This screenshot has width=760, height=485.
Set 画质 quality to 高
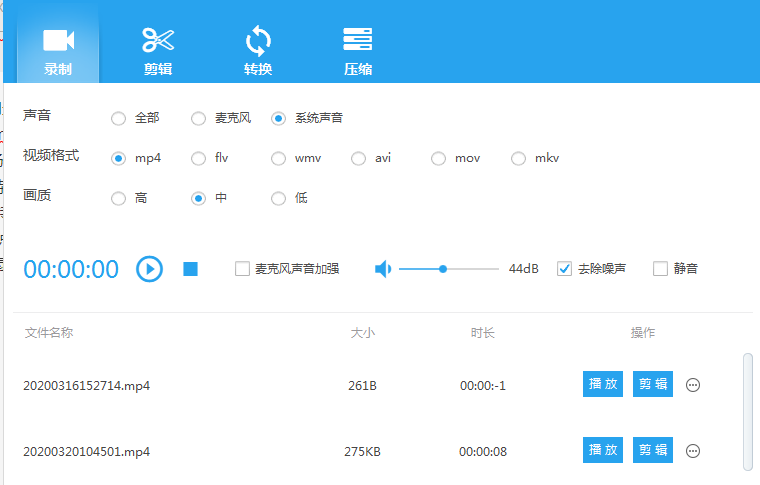pyautogui.click(x=119, y=198)
